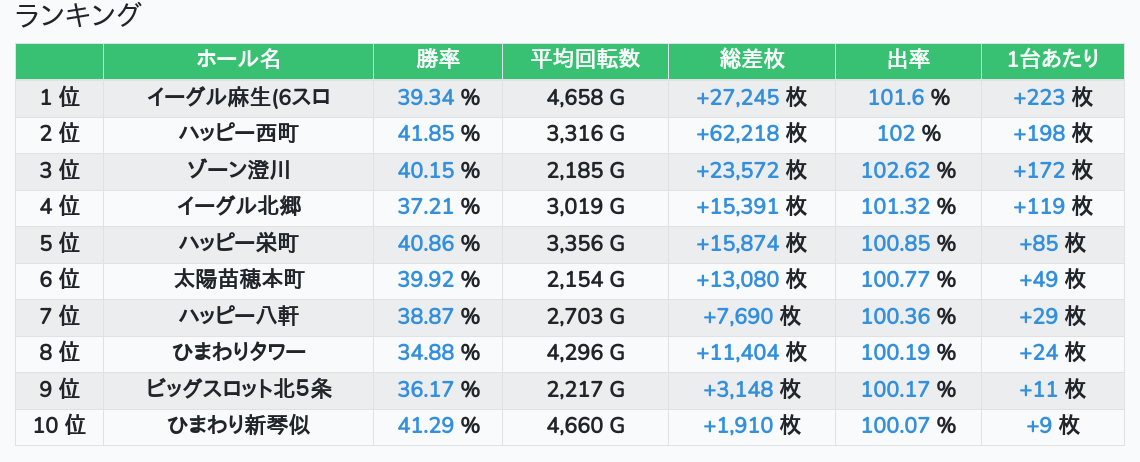Click the ビッグスロット北5条 hall name
This screenshot has height=462, width=1140.
click(x=238, y=389)
